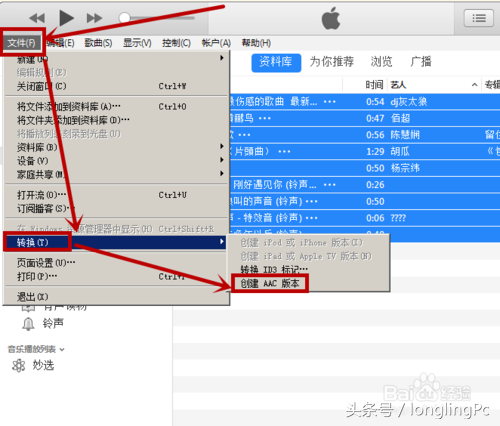
Task: Choose 将文件夹添加到资料库(D) menu item
Action: point(116,120)
